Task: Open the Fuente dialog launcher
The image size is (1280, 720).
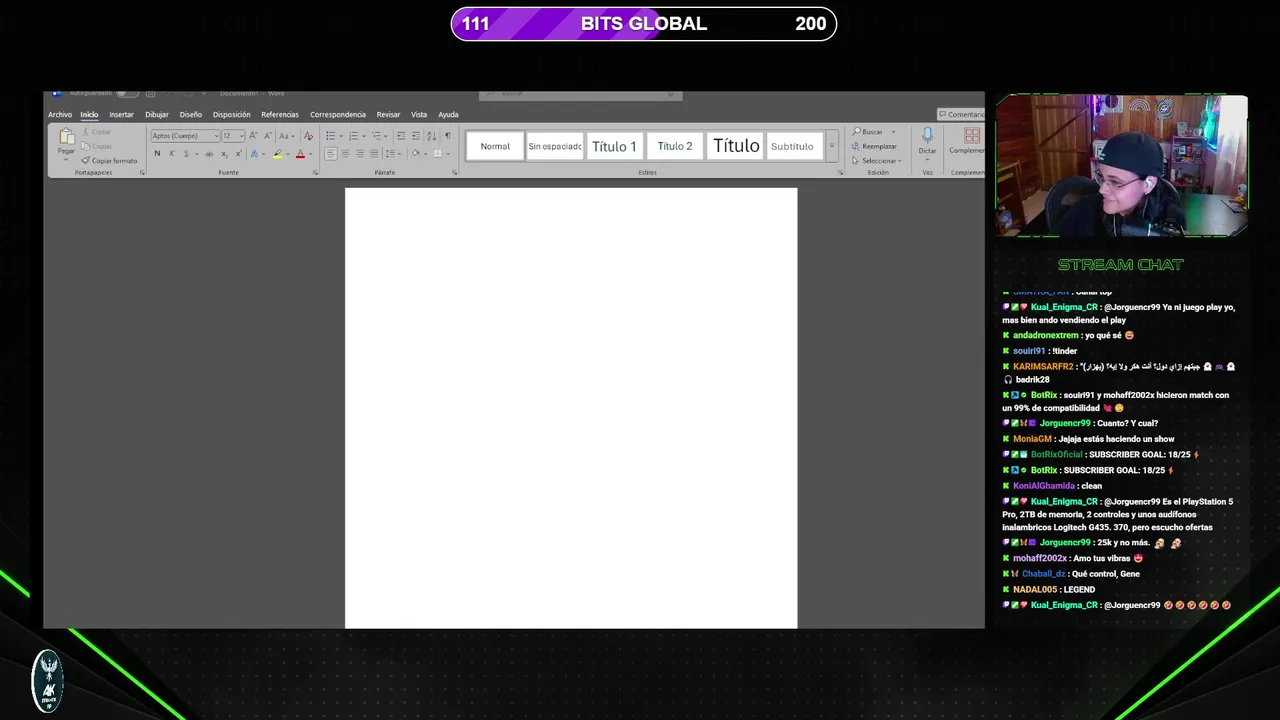Action: (315, 173)
